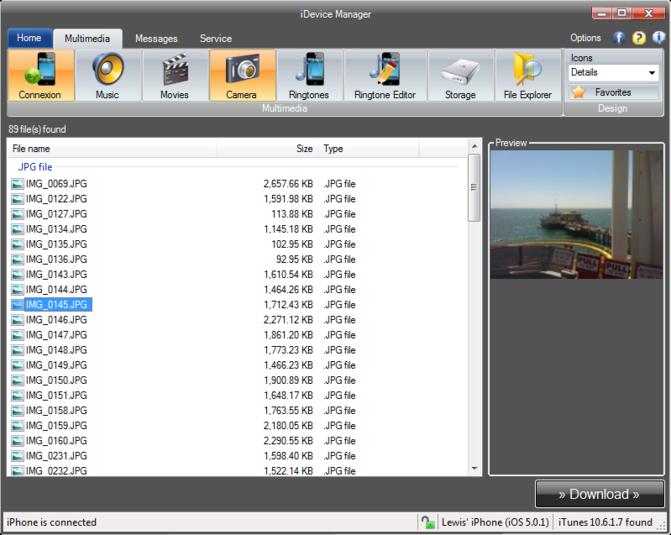Open the yellow help question icon

pos(638,38)
